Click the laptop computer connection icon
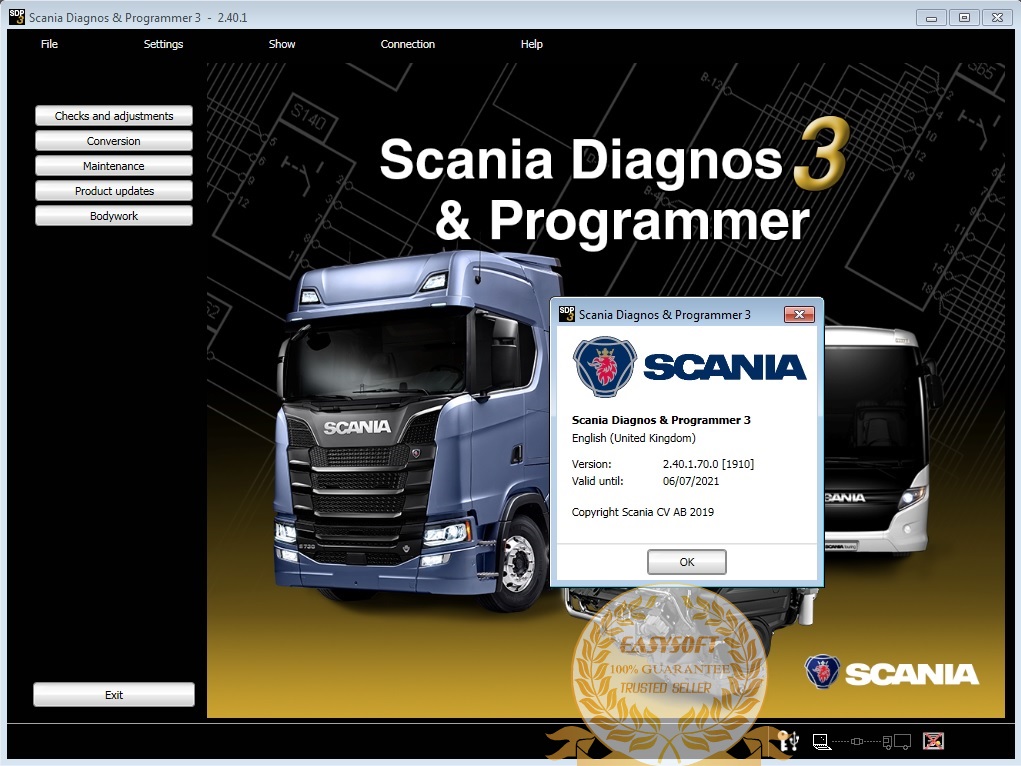This screenshot has width=1021, height=766. click(822, 741)
